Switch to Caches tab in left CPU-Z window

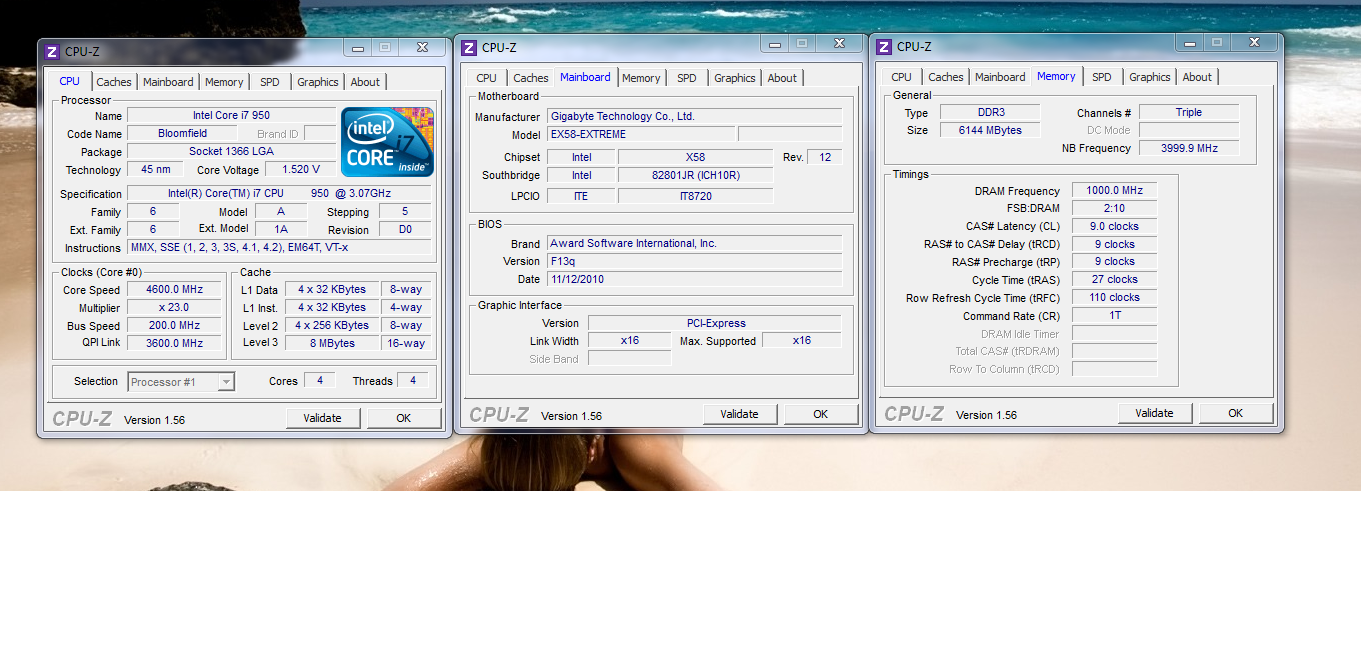[x=114, y=82]
